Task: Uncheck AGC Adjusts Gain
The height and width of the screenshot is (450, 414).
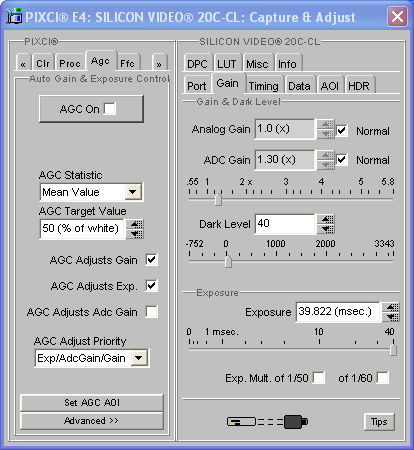Action: 151,260
